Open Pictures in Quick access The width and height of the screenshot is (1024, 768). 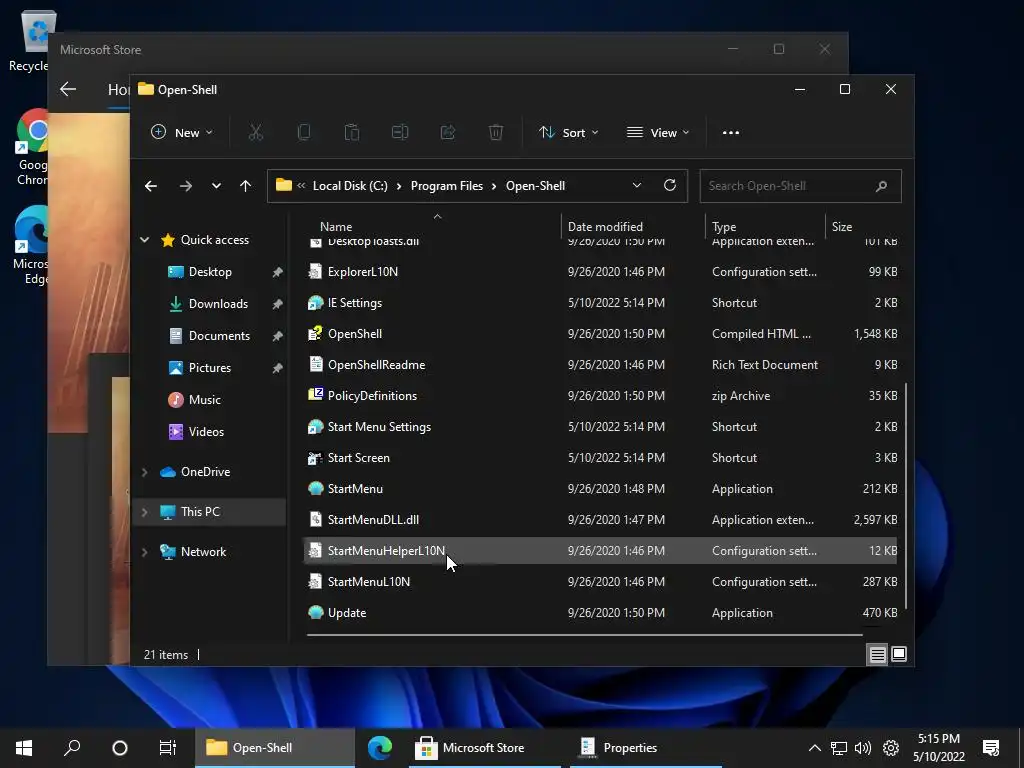coord(210,368)
